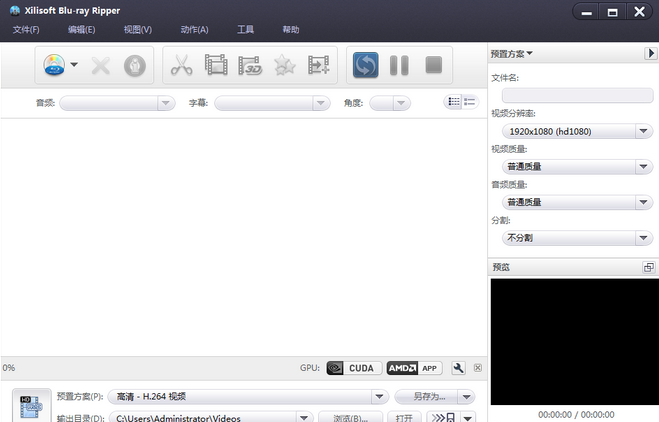Toggle AMD APP GPU acceleration
This screenshot has width=659, height=422.
414,368
